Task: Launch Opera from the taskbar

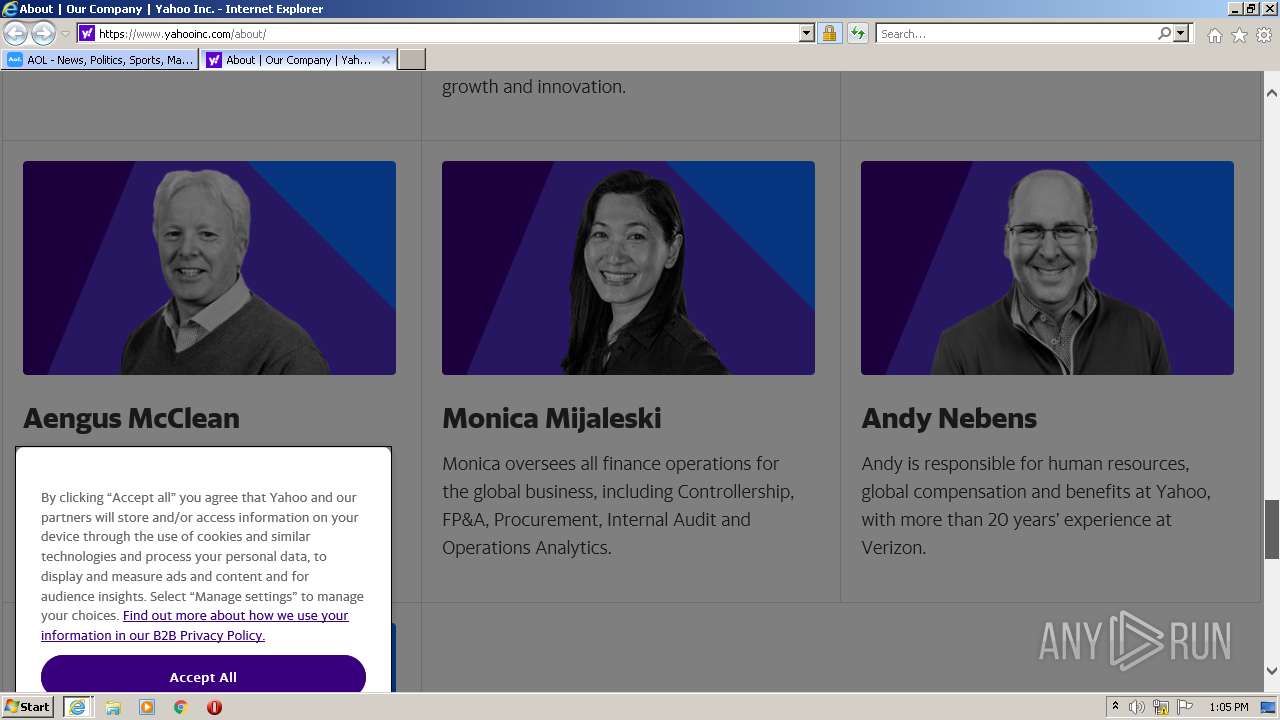Action: coord(214,707)
